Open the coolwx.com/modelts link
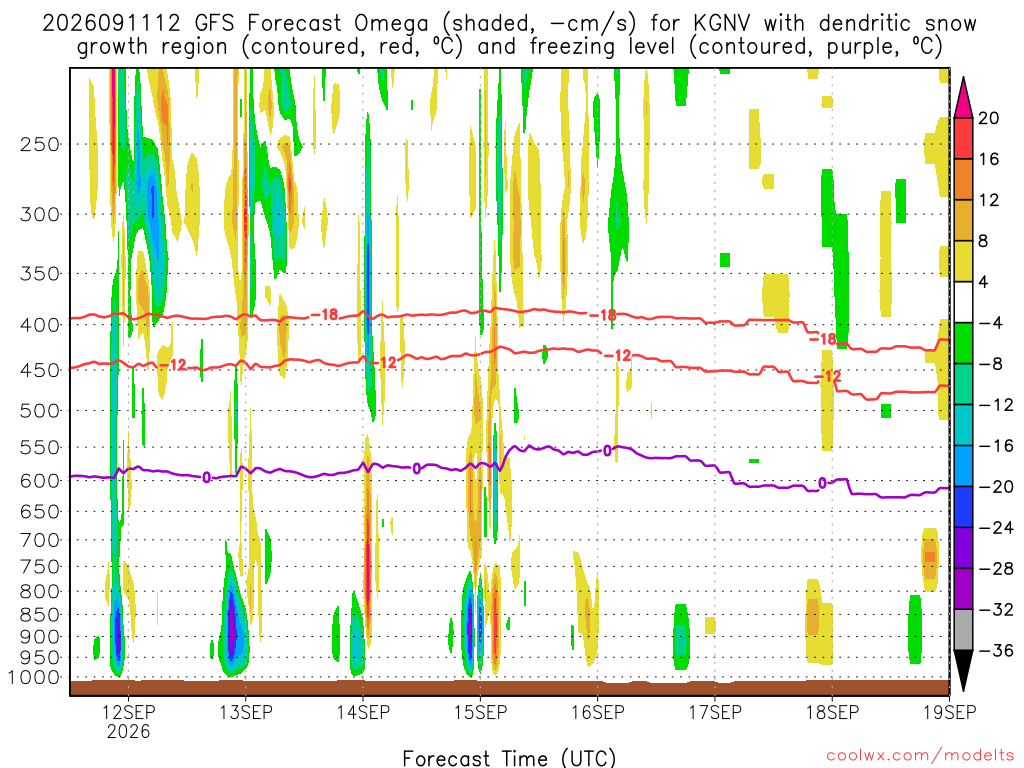The image size is (1024, 768). (920, 756)
